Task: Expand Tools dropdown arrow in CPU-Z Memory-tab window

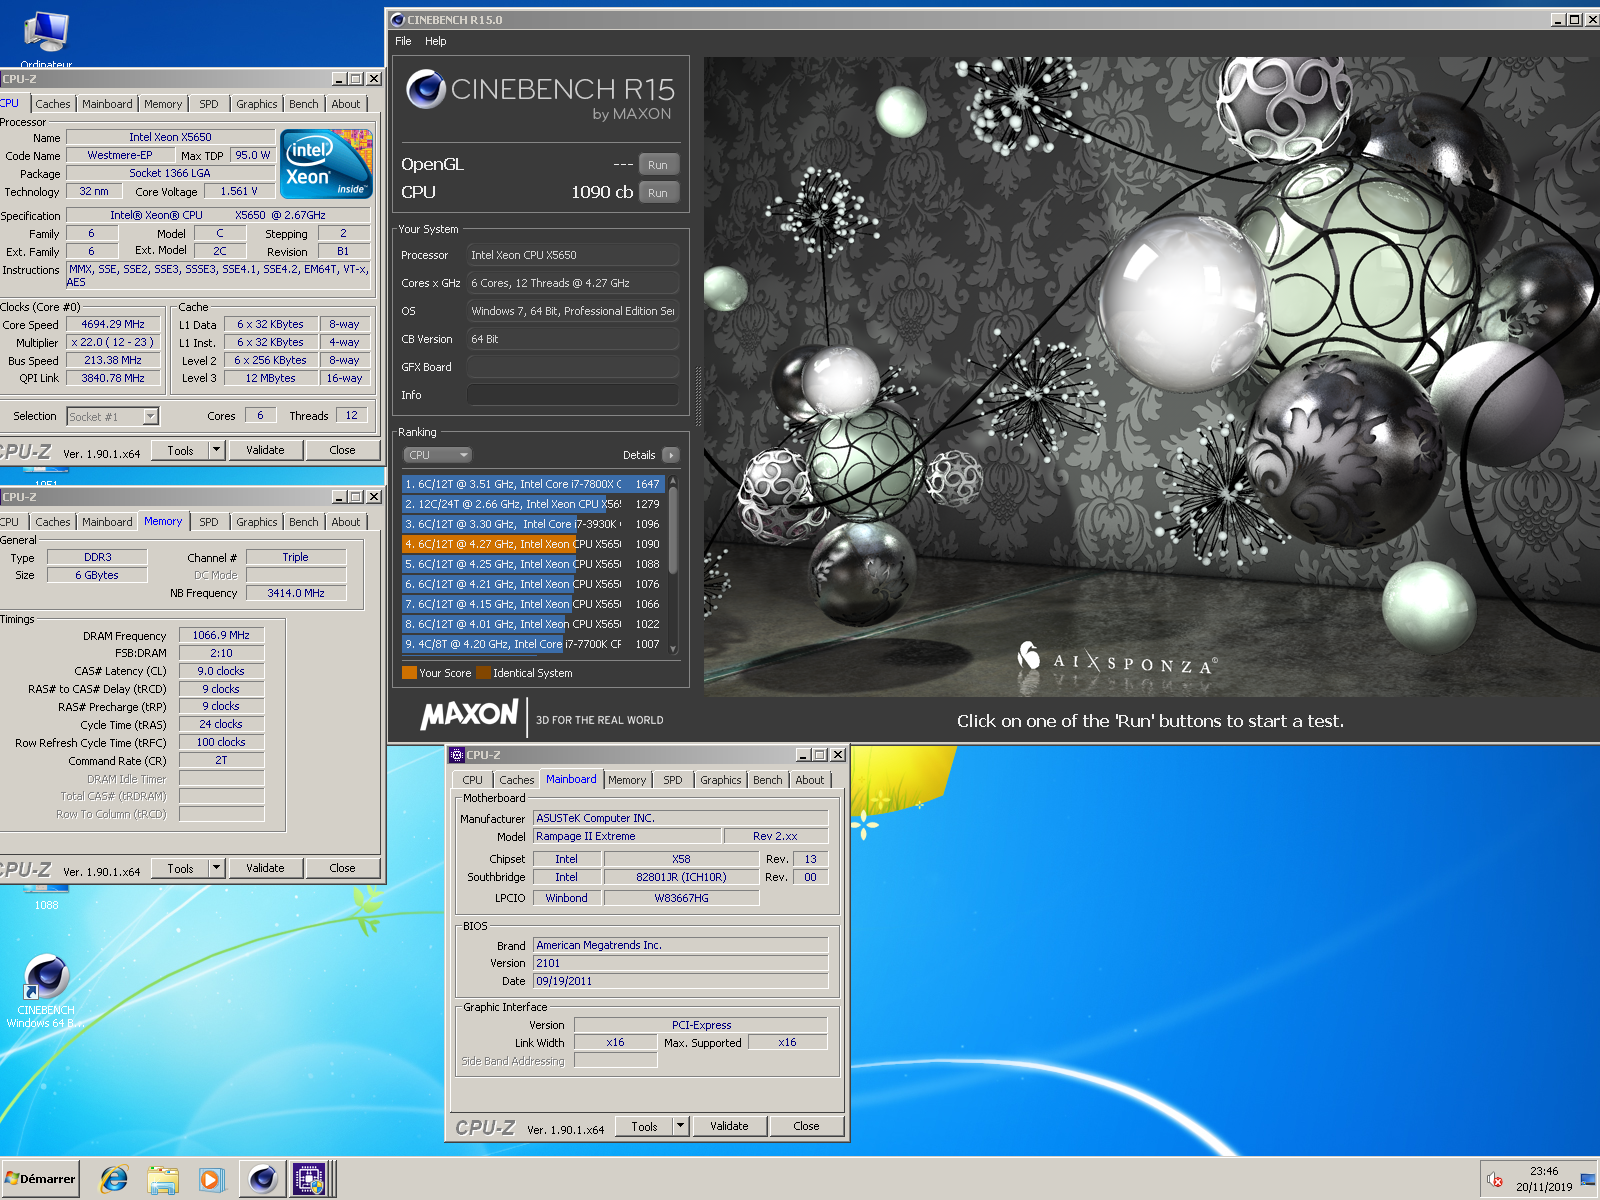Action: coord(216,868)
